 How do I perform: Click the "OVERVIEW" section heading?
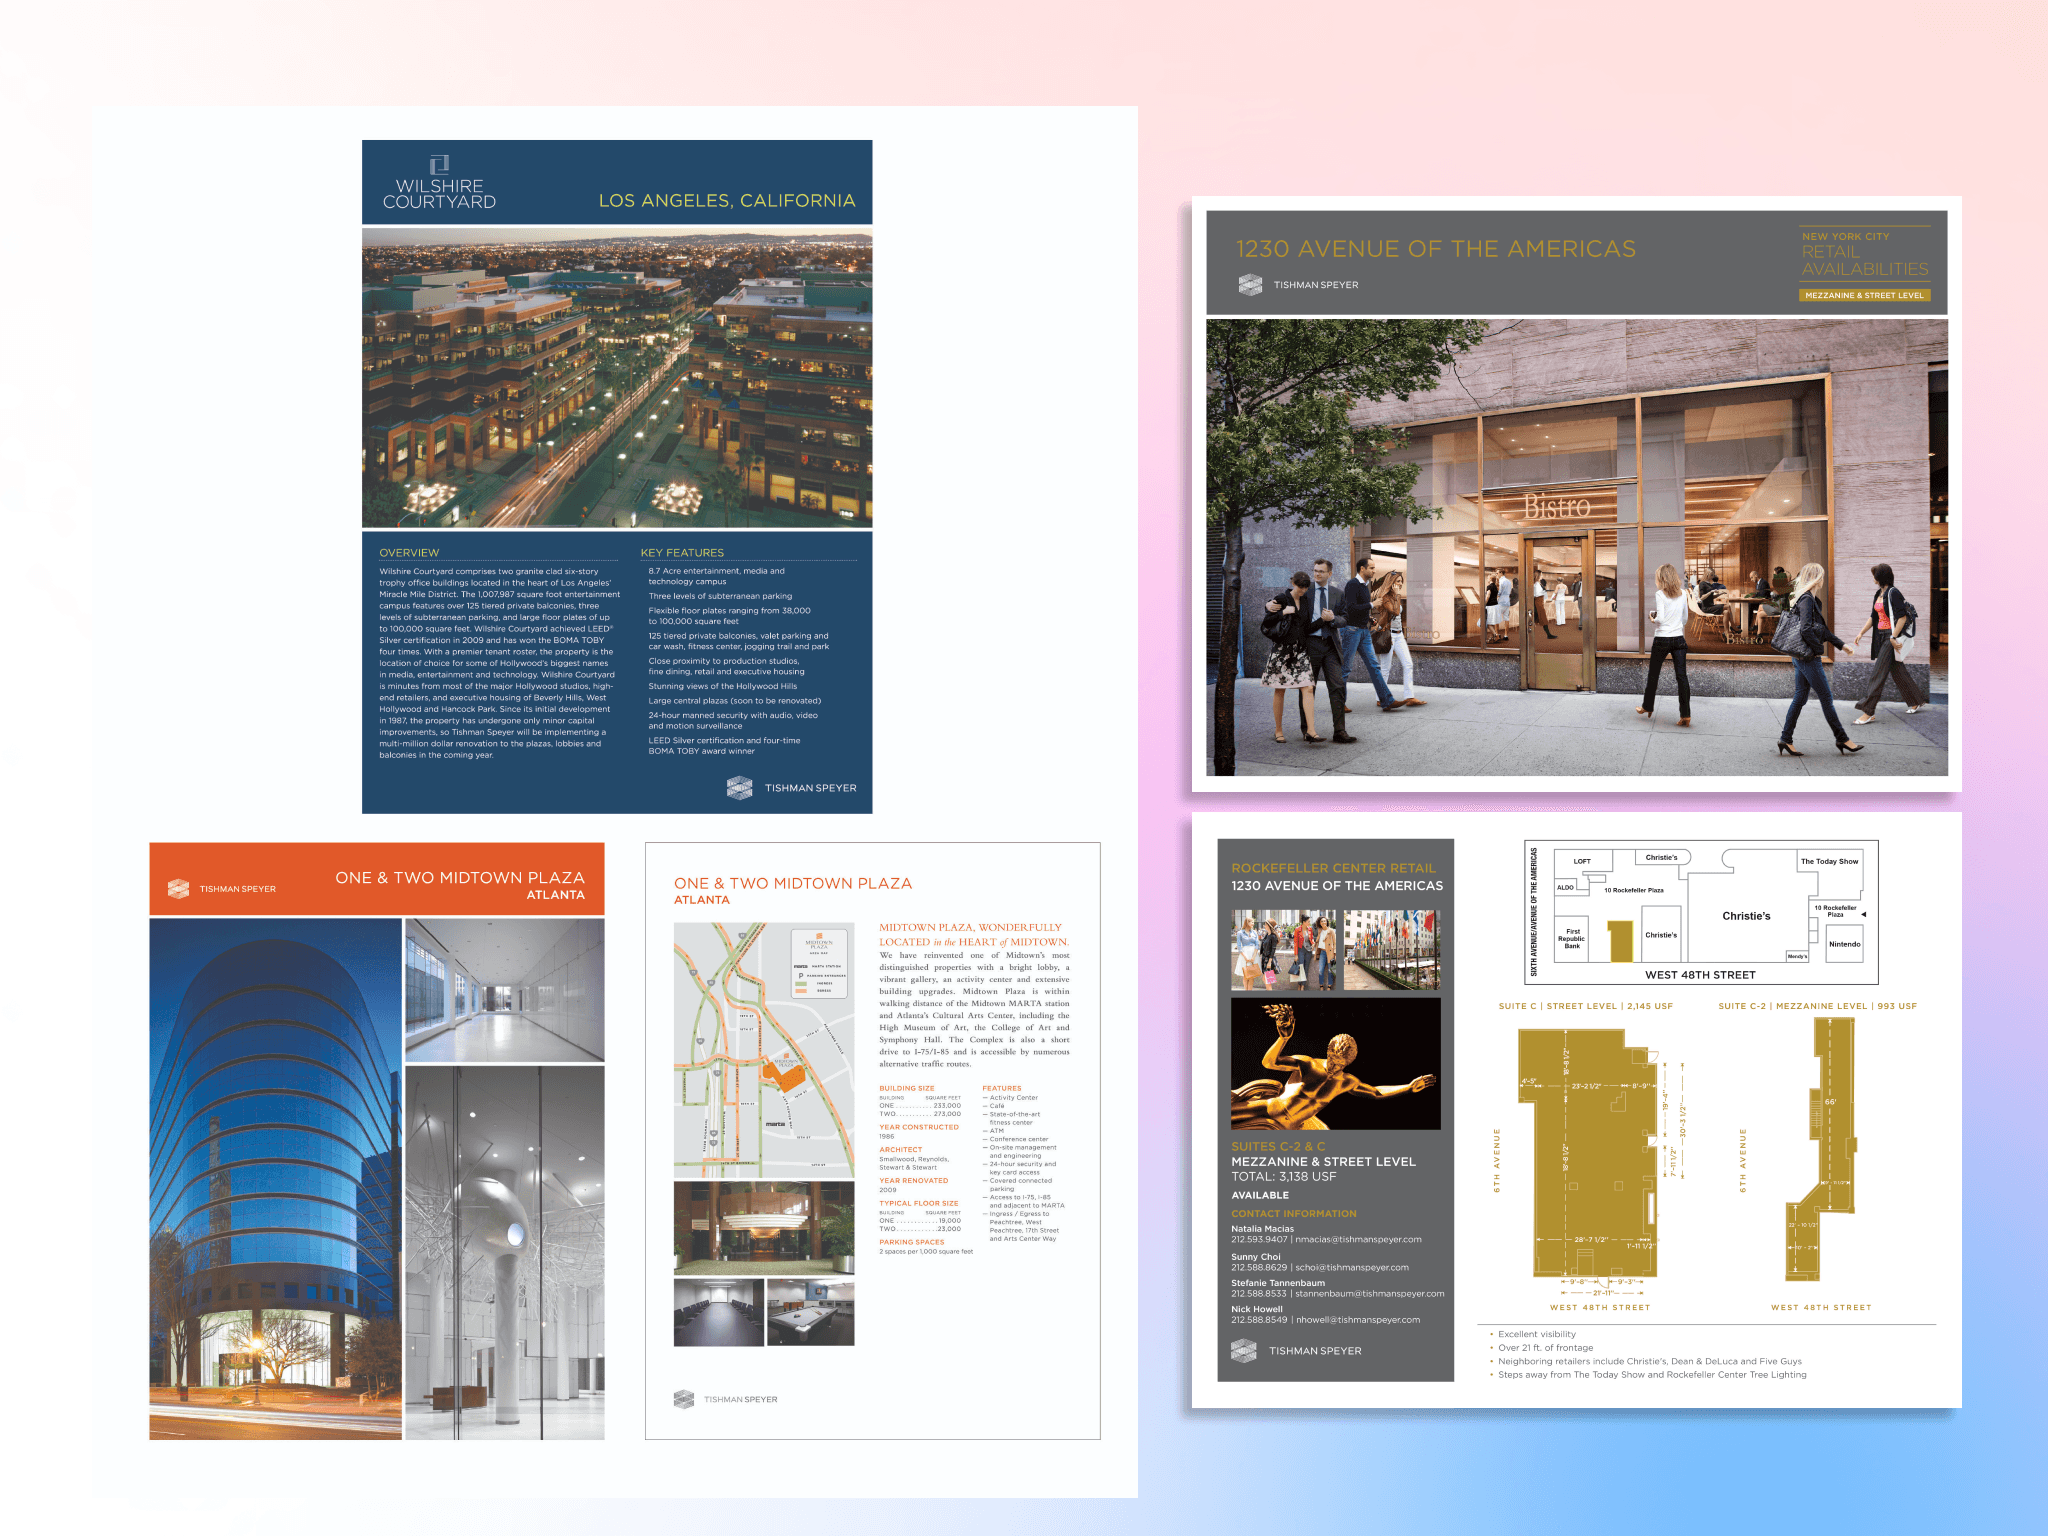pyautogui.click(x=409, y=553)
